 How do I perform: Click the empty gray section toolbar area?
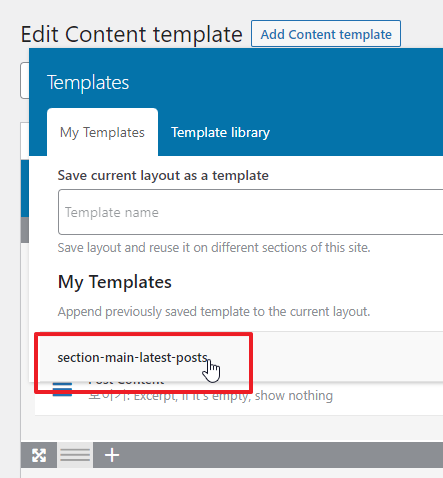(280, 455)
